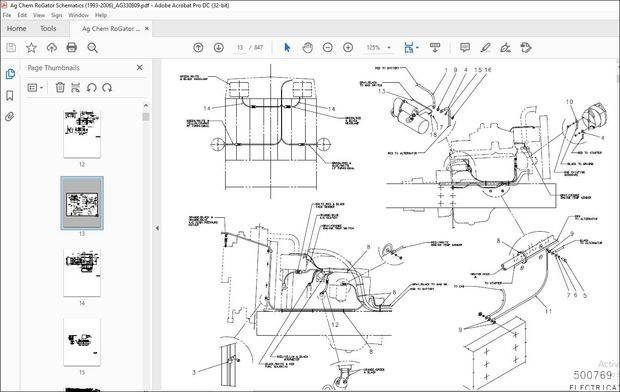Add bookmark star icon in toolbar

31,48
